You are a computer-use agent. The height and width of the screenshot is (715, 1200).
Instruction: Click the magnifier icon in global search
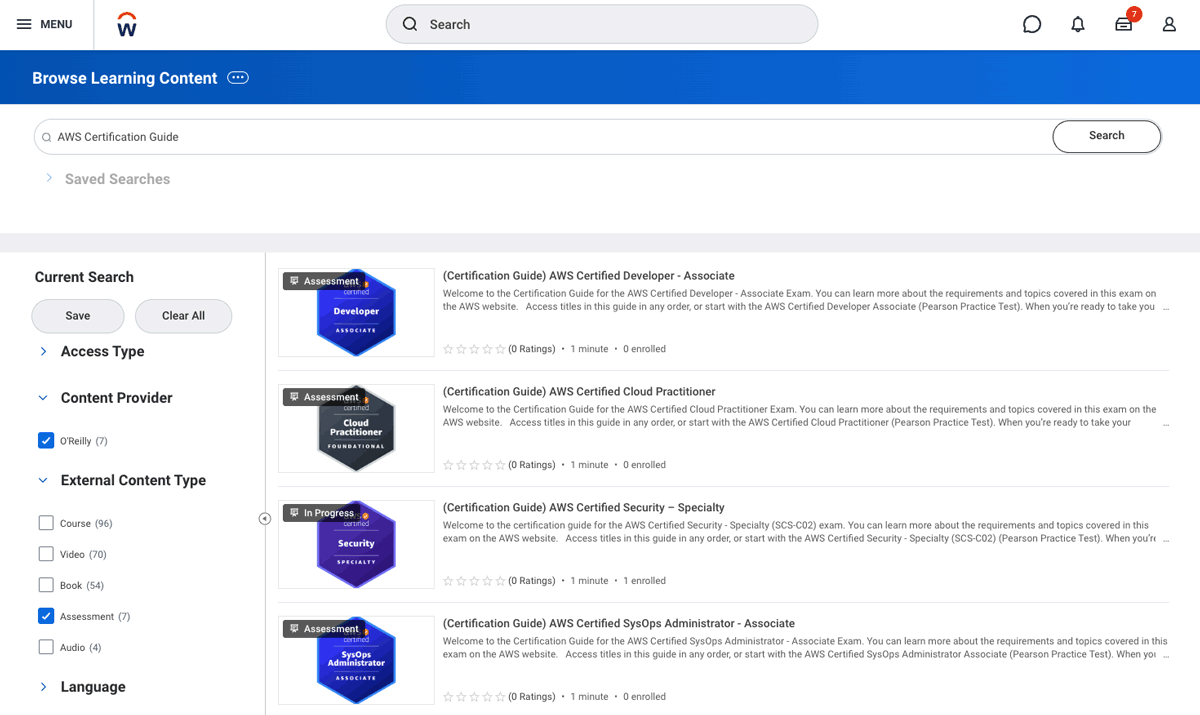(410, 24)
